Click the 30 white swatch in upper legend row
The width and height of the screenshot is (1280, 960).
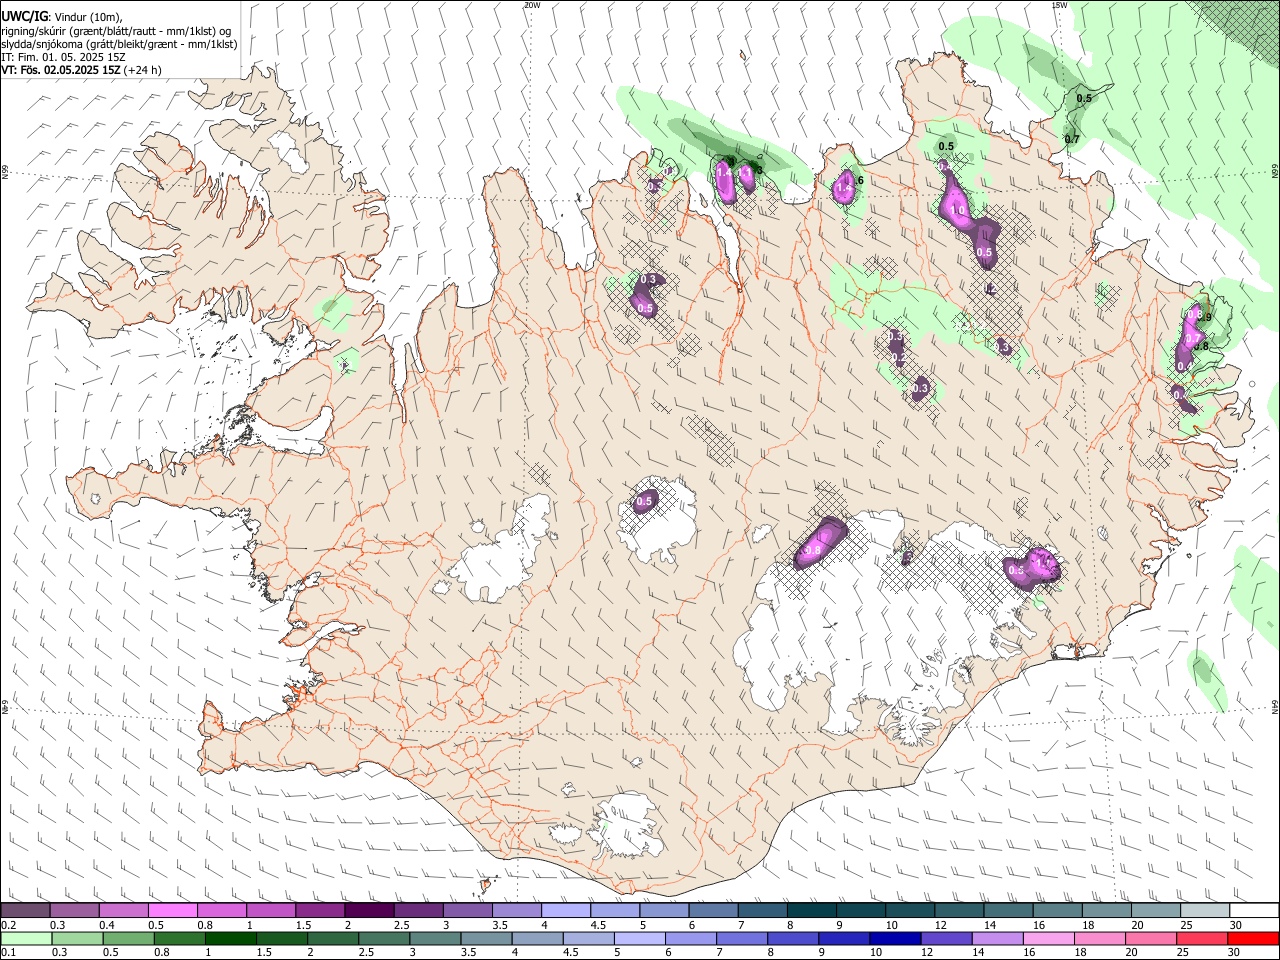1252,911
